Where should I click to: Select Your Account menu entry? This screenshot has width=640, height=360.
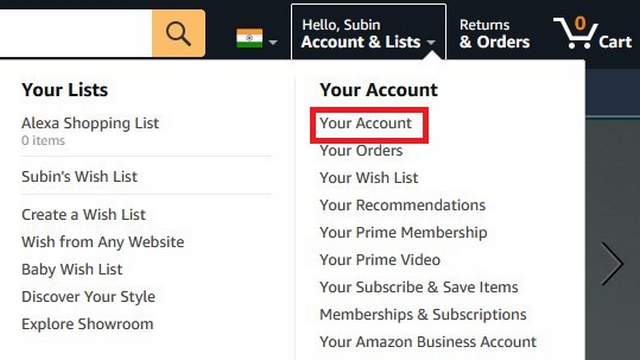click(x=365, y=123)
